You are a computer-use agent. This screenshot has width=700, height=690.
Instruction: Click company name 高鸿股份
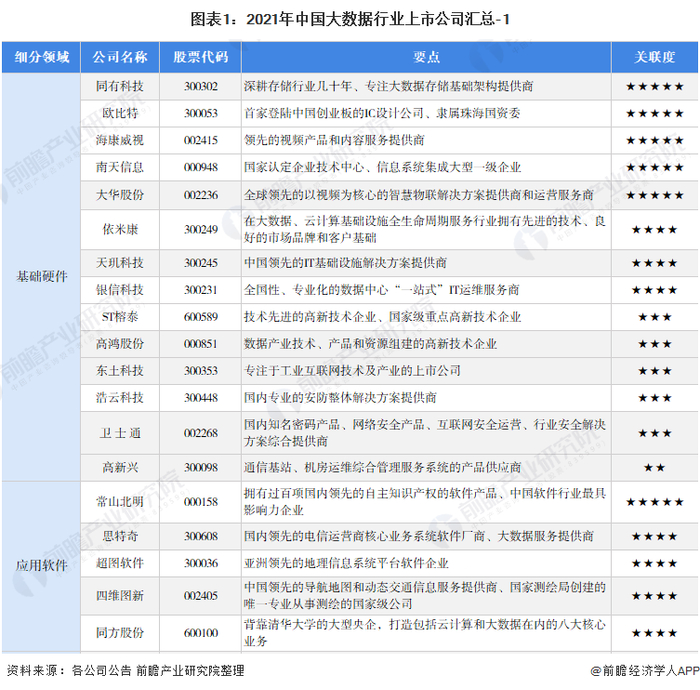(120, 344)
